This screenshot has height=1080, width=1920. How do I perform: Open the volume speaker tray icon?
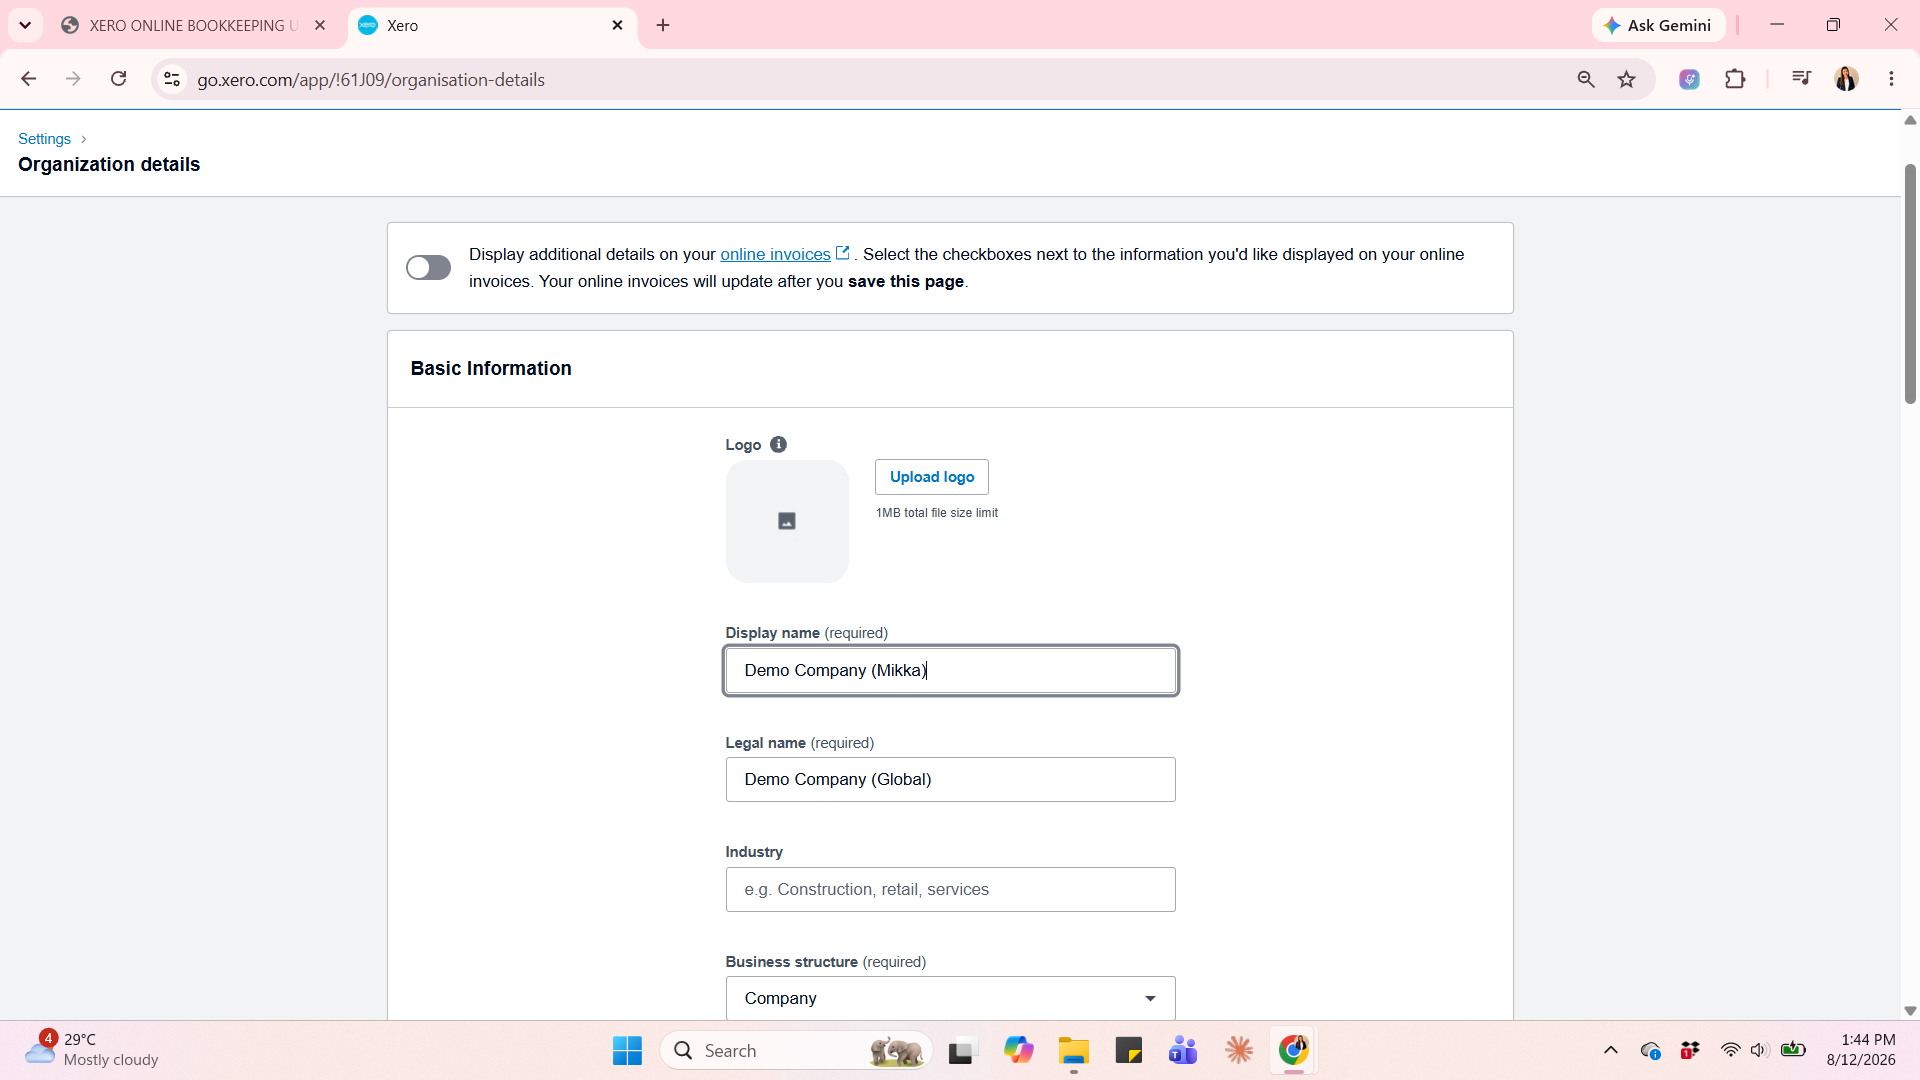click(x=1760, y=1050)
